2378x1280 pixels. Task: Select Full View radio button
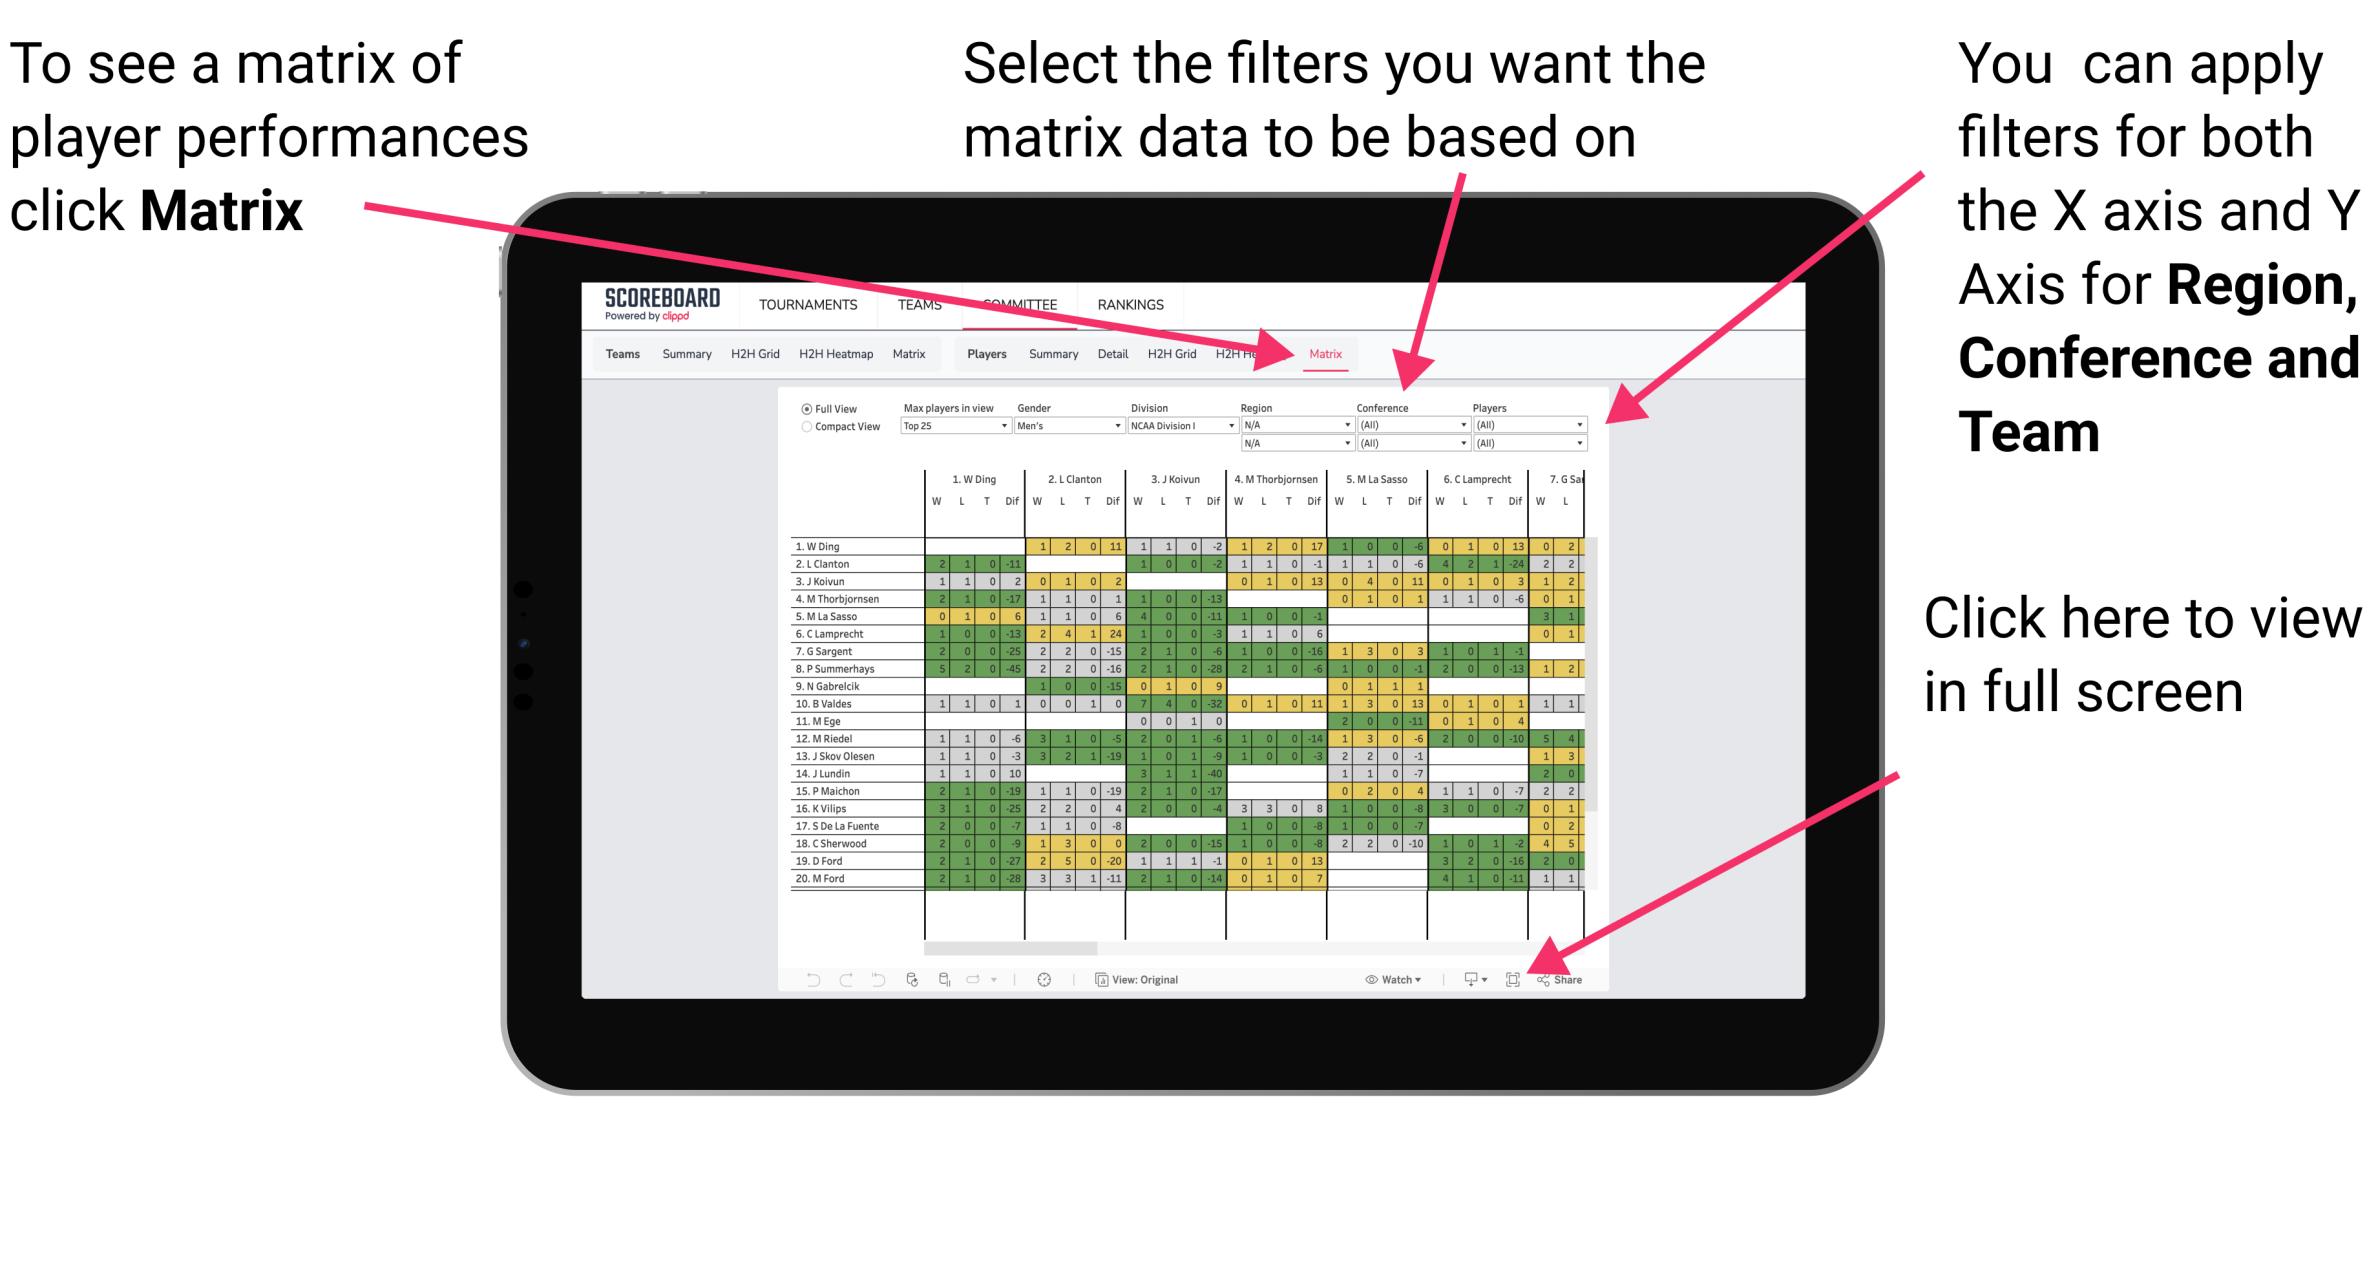(805, 411)
